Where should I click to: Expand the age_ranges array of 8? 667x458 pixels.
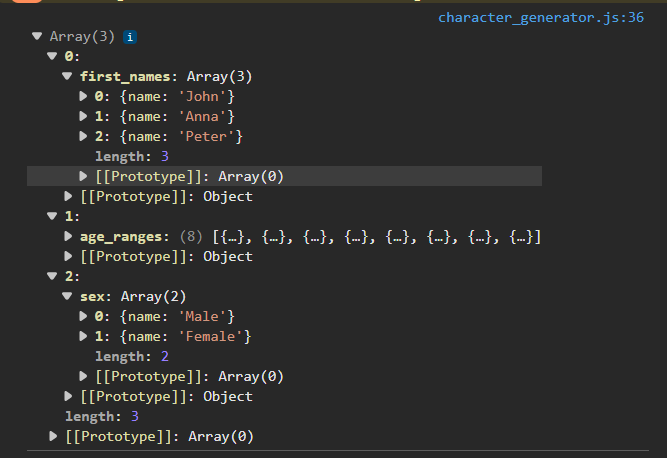(x=69, y=236)
